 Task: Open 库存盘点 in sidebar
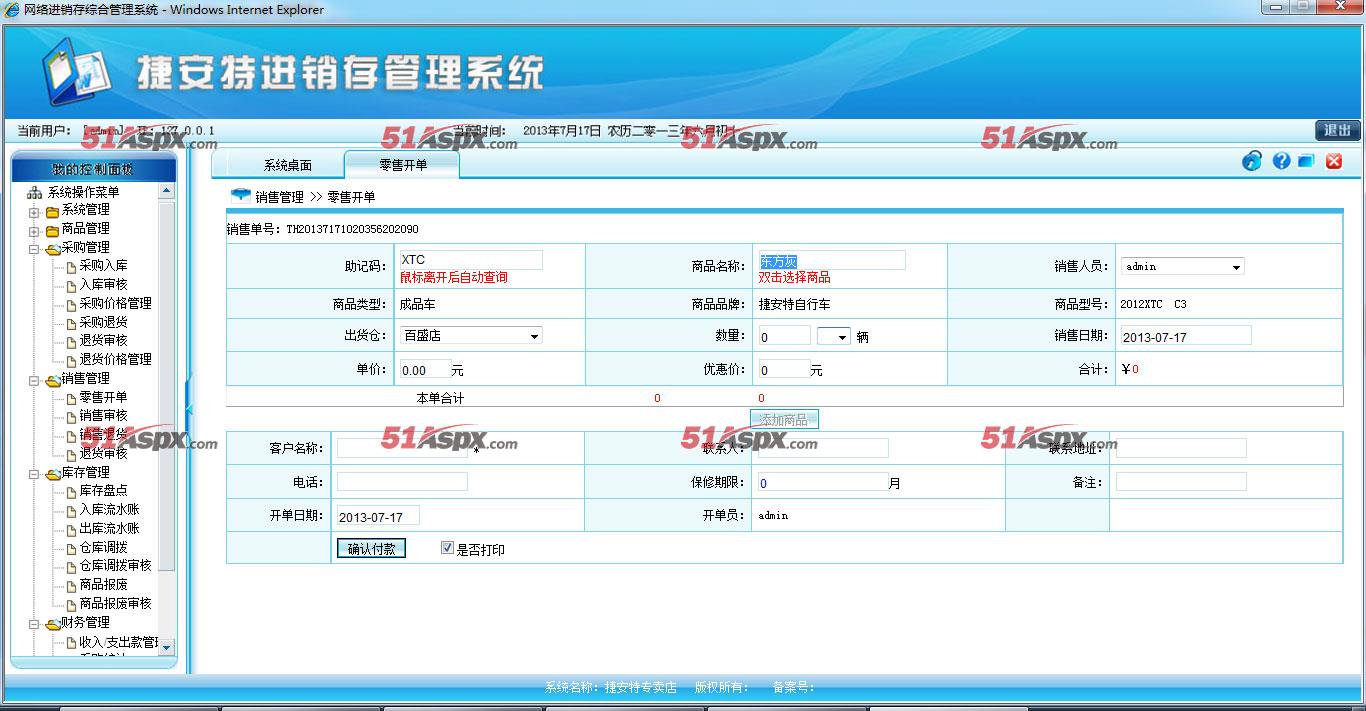(103, 491)
